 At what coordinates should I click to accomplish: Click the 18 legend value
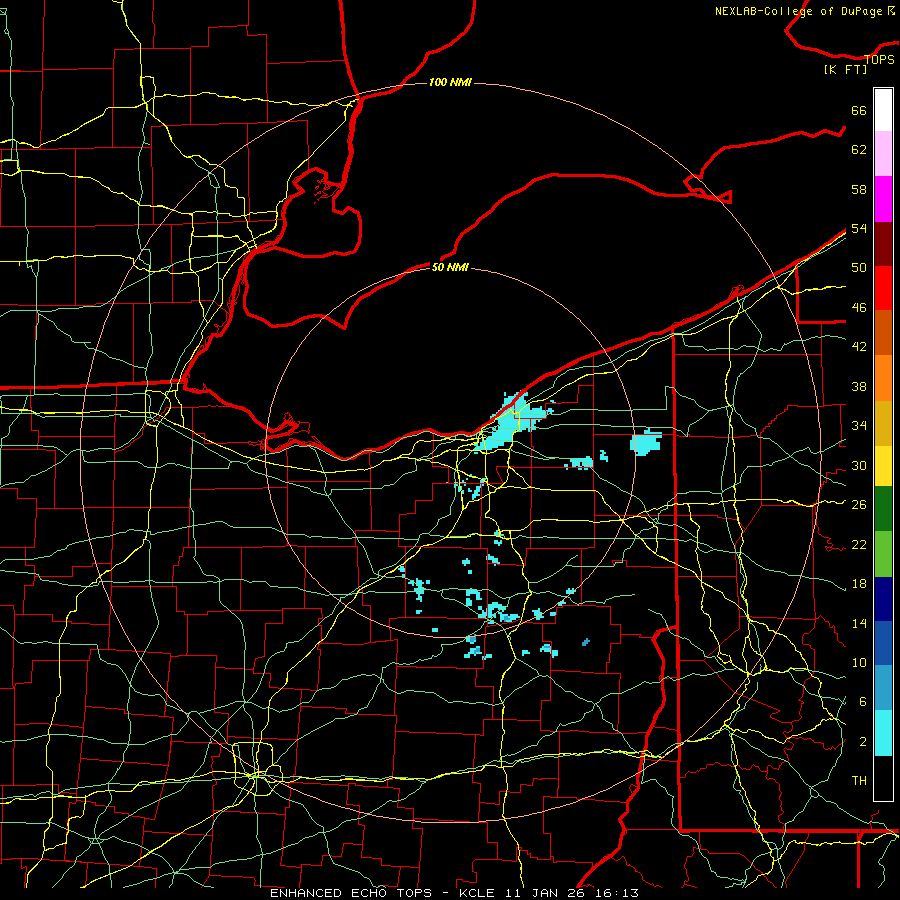[859, 584]
